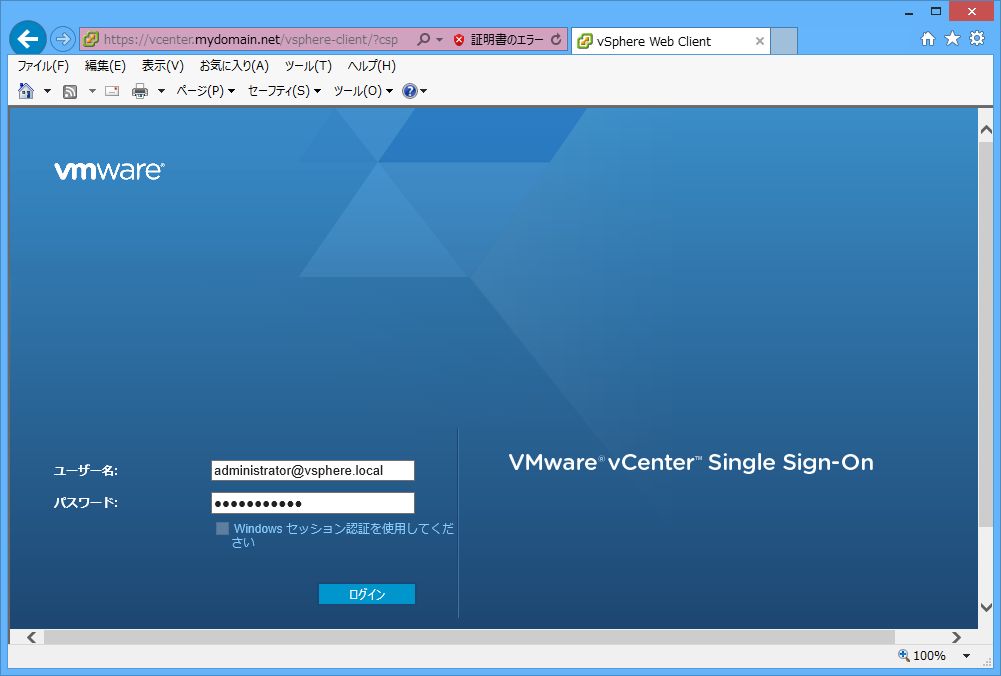
Task: Click the Print printer icon
Action: (140, 91)
